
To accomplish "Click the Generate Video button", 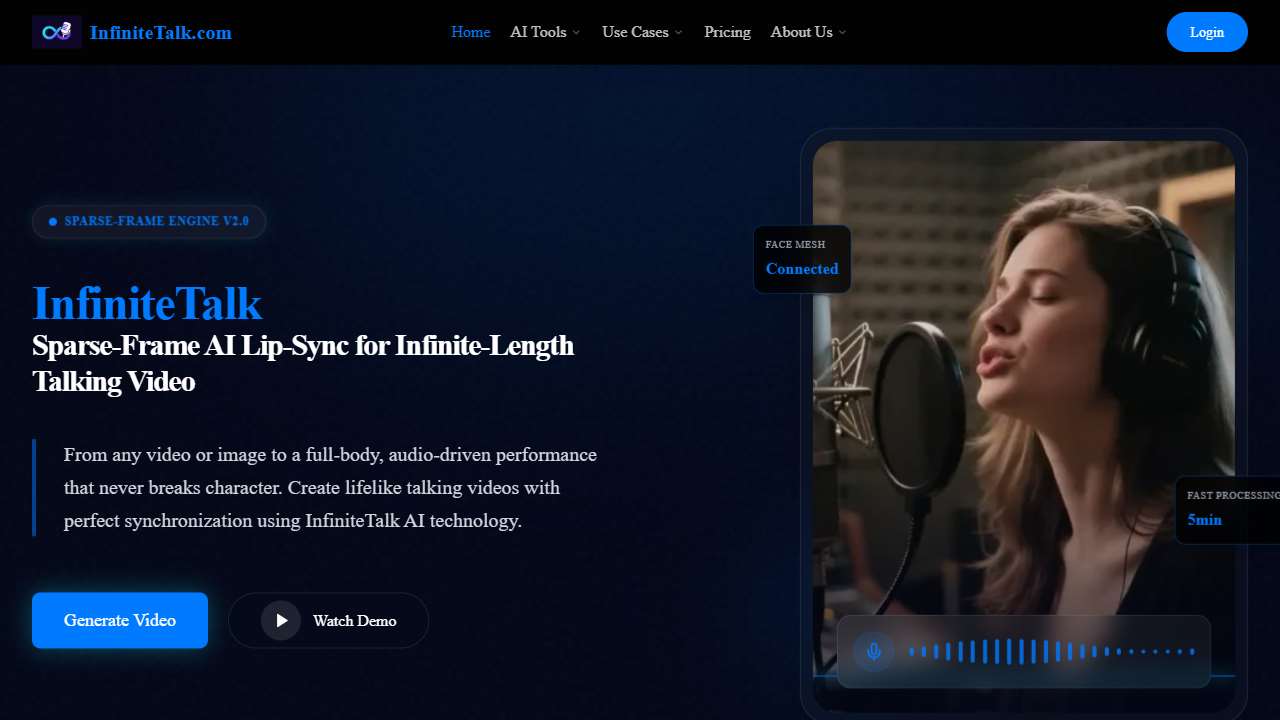I will pos(119,620).
